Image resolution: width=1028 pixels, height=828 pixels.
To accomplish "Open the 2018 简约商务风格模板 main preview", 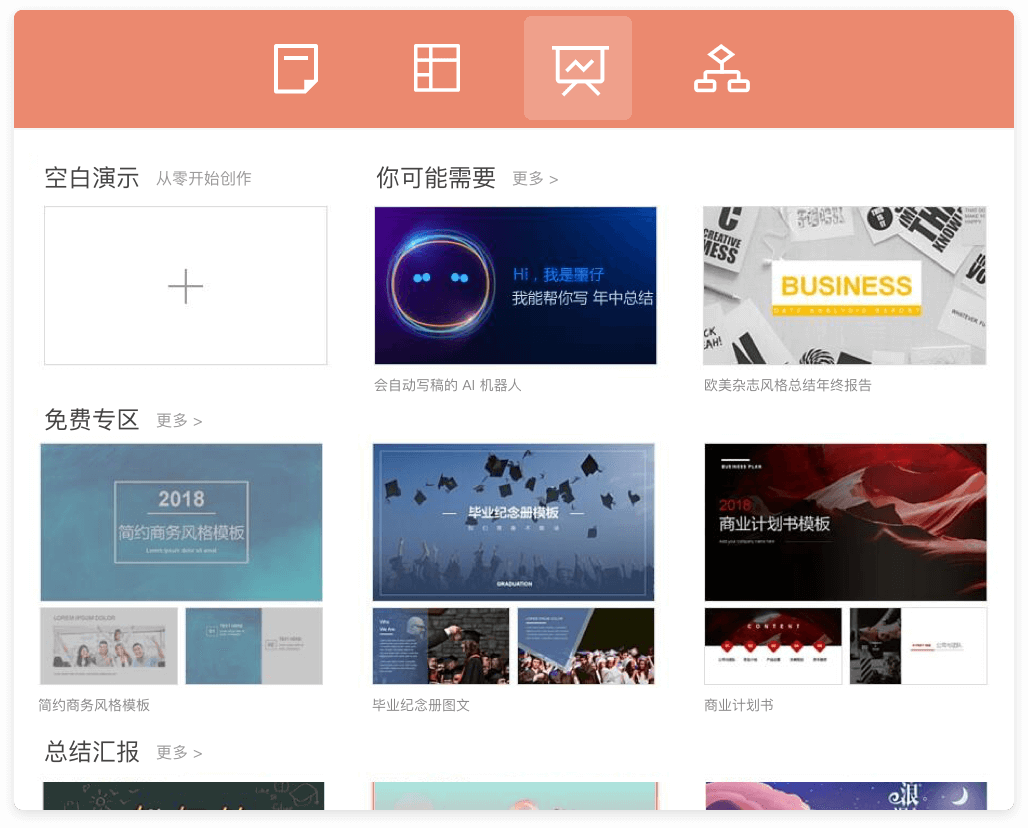I will (x=181, y=522).
